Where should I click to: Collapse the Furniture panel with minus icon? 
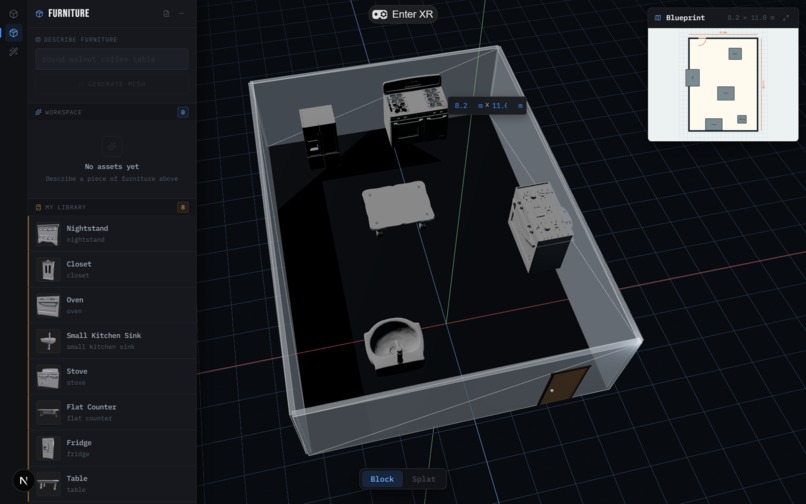pyautogui.click(x=181, y=13)
